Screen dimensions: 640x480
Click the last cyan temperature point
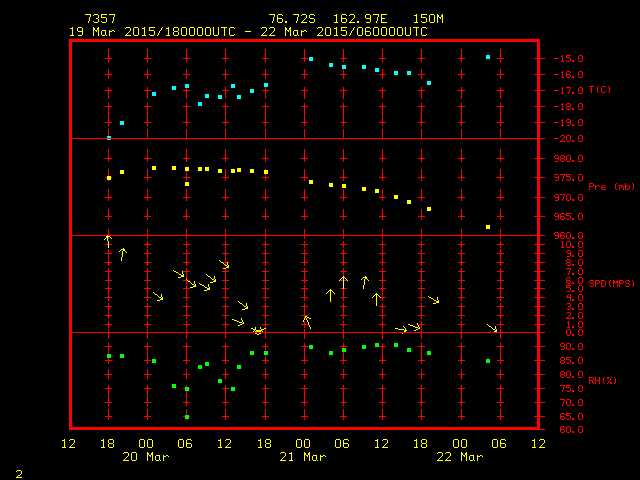pos(488,57)
